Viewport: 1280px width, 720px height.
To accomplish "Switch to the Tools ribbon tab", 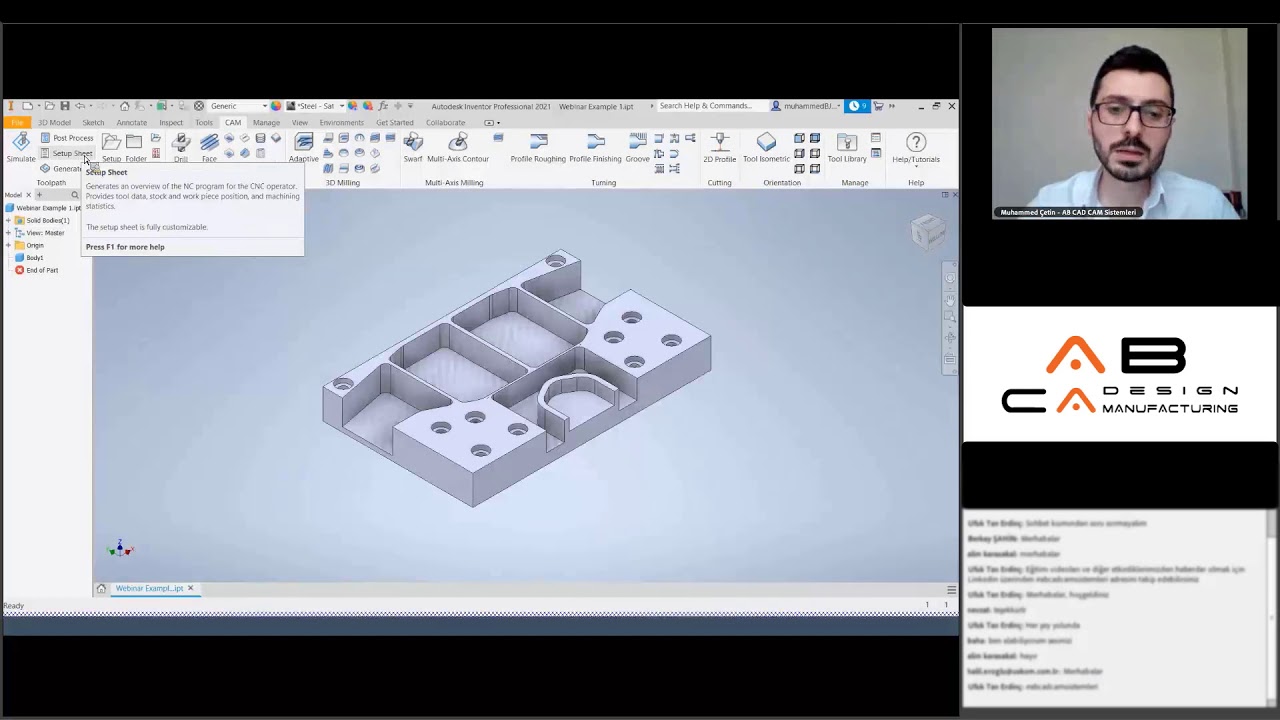I will coord(204,122).
